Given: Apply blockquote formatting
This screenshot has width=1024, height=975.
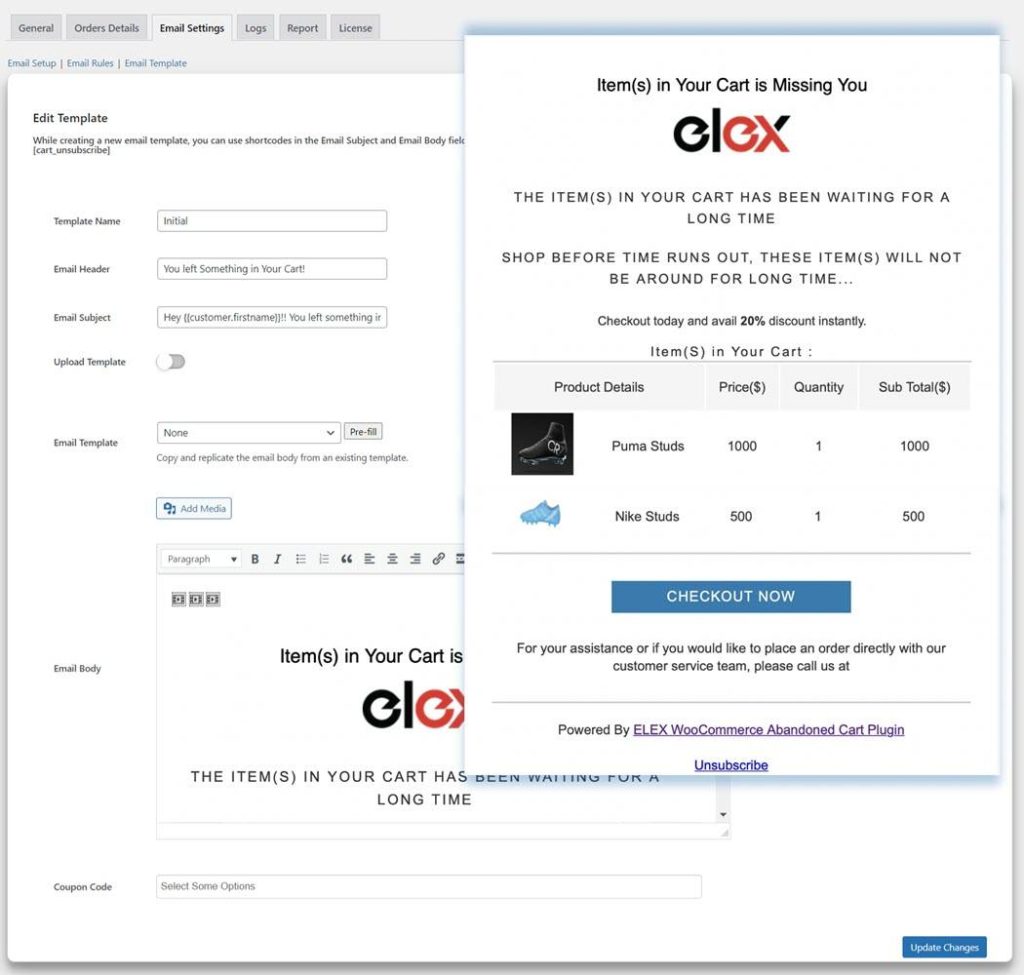Looking at the screenshot, I should (x=346, y=559).
